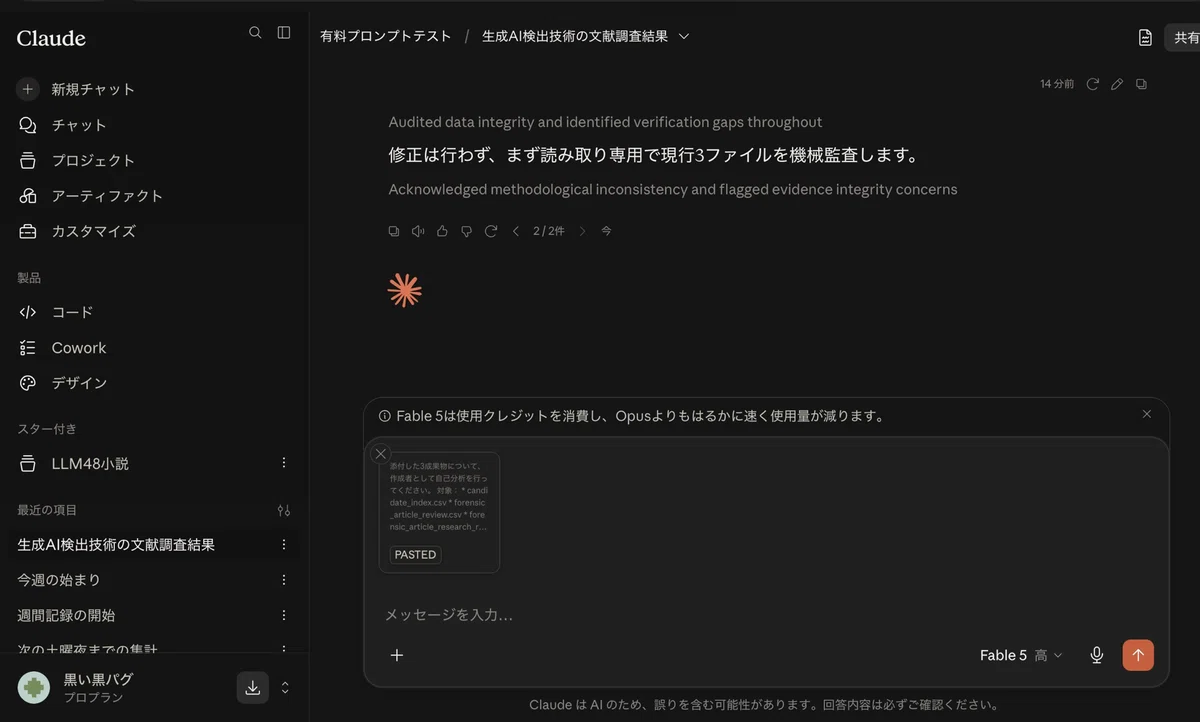Open the PASTED text attachment preview
The image size is (1200, 722).
(x=439, y=513)
